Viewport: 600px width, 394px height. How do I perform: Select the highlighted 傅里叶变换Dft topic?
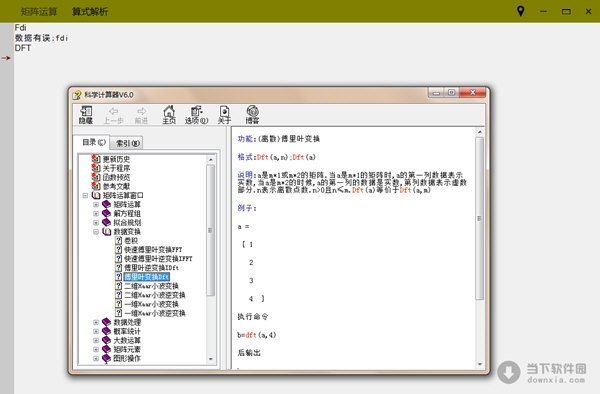pos(147,277)
